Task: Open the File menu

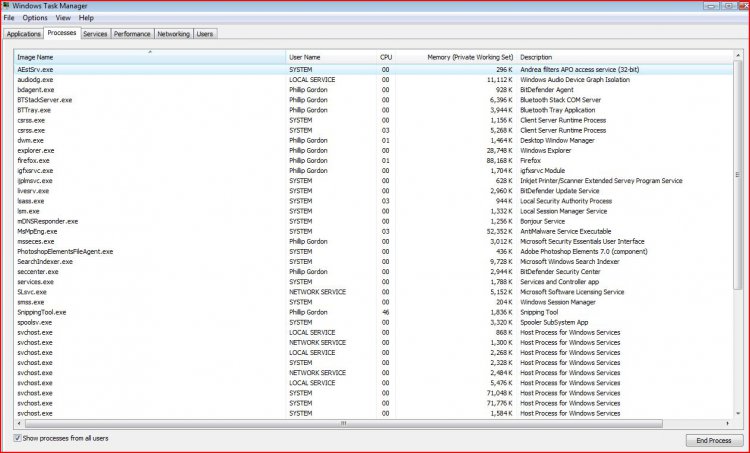Action: tap(9, 18)
